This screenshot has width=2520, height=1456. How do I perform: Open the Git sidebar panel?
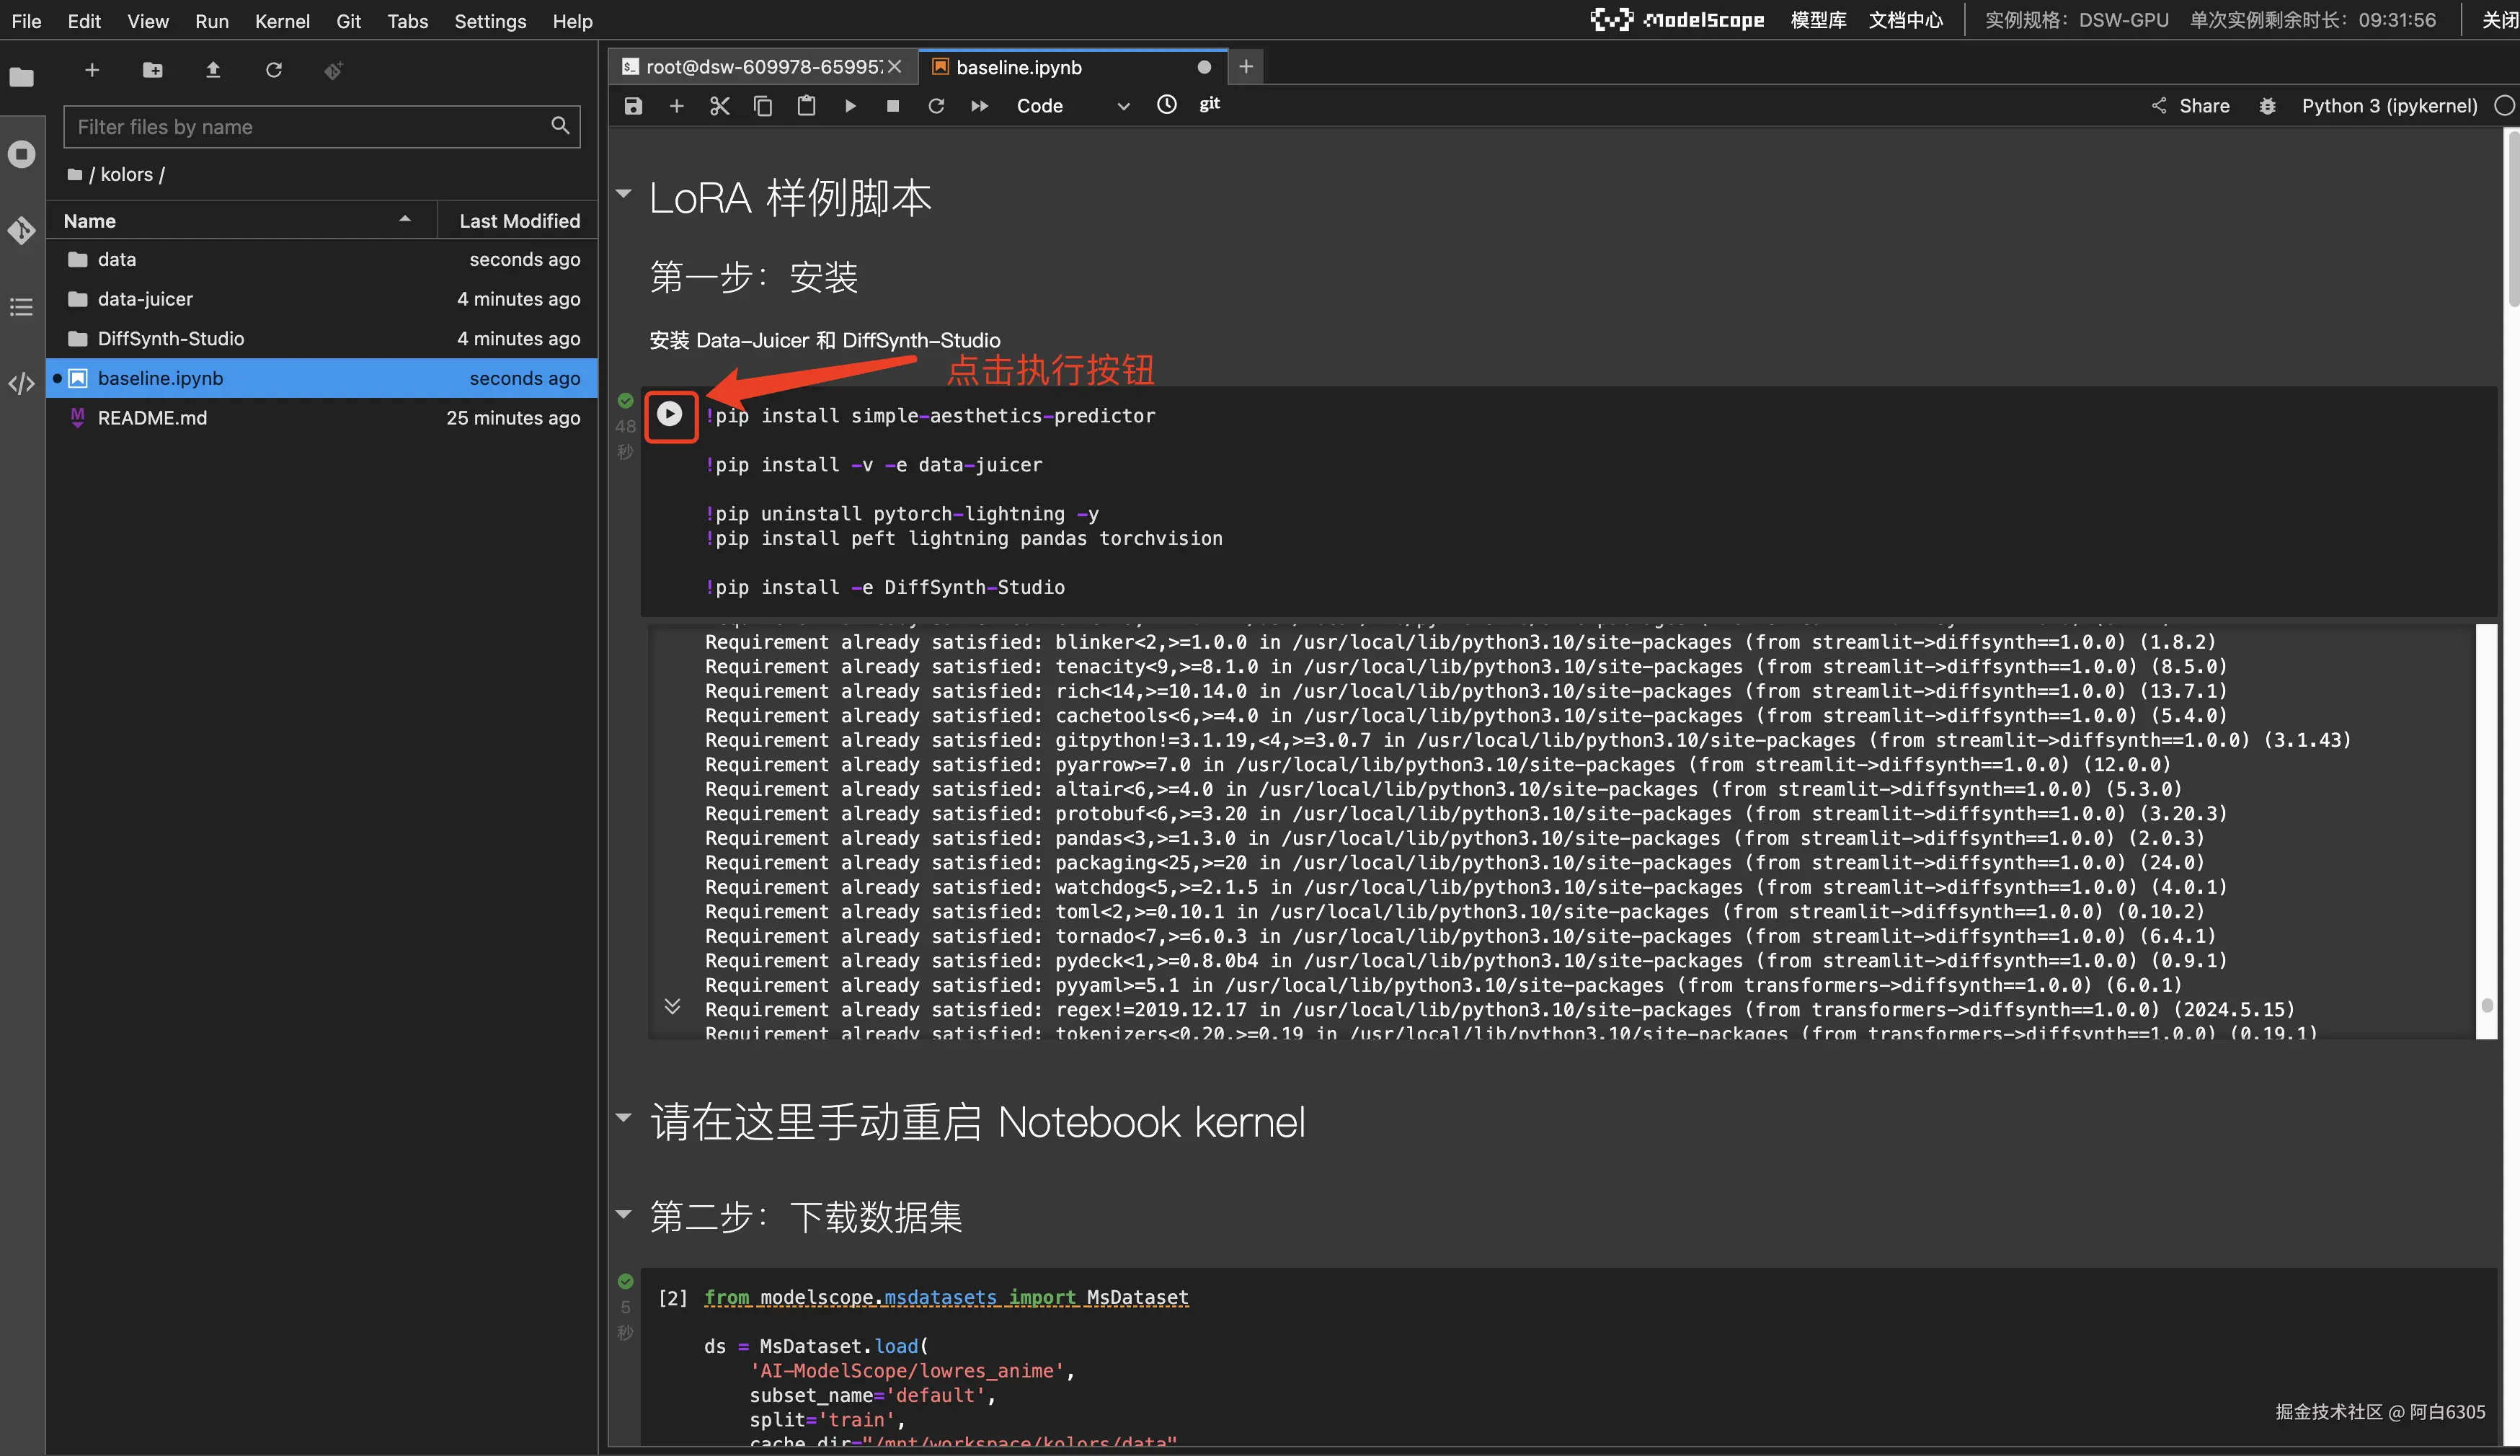(x=21, y=231)
